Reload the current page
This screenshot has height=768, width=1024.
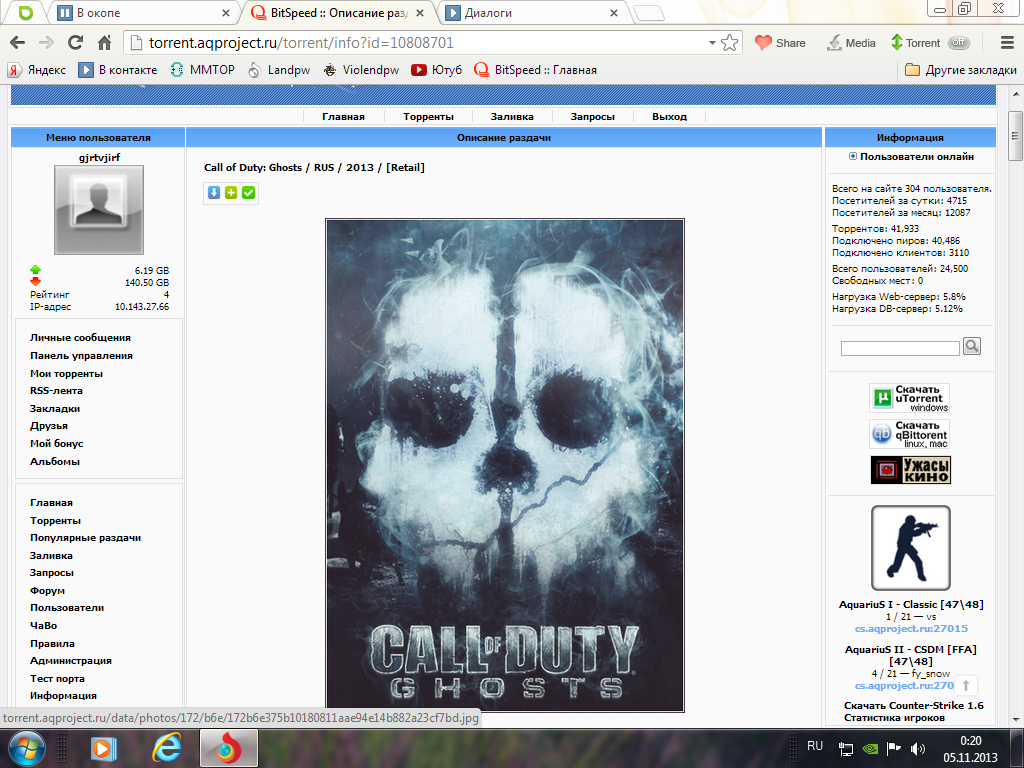(75, 42)
